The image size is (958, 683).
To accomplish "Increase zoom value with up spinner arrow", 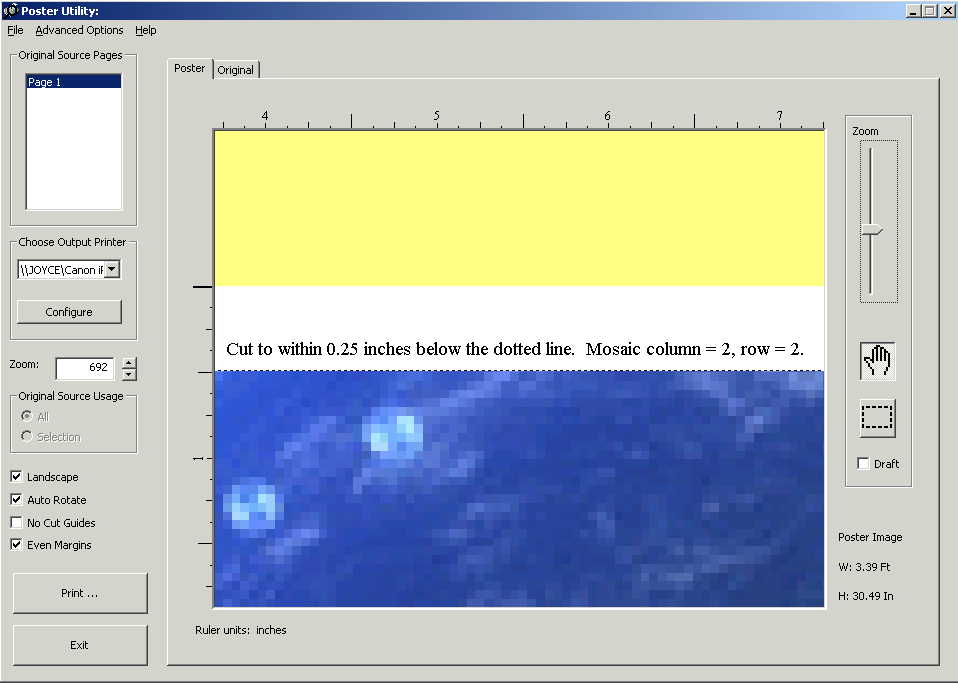I will pyautogui.click(x=129, y=362).
